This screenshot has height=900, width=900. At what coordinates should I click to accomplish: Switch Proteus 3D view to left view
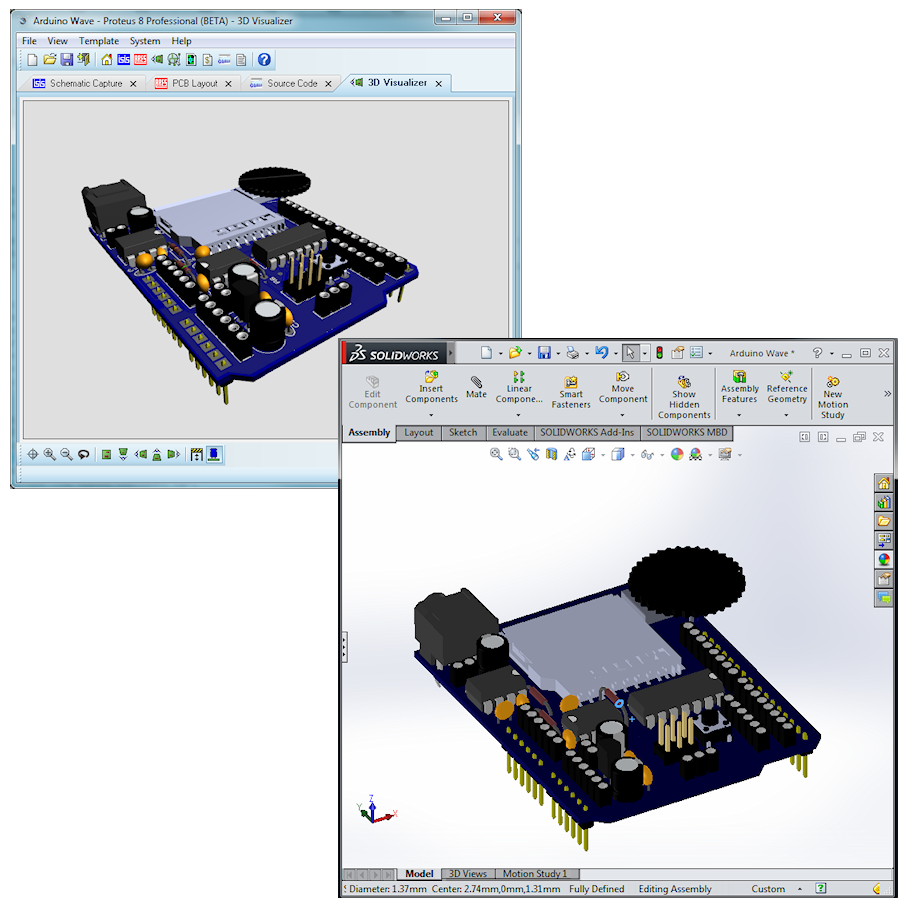click(x=140, y=455)
